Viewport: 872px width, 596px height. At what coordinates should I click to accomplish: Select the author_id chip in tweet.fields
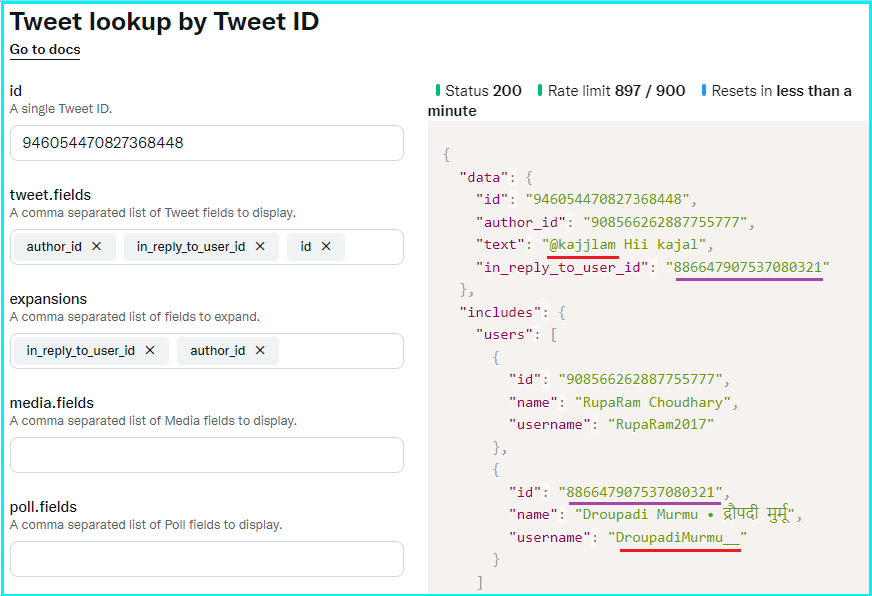(53, 246)
